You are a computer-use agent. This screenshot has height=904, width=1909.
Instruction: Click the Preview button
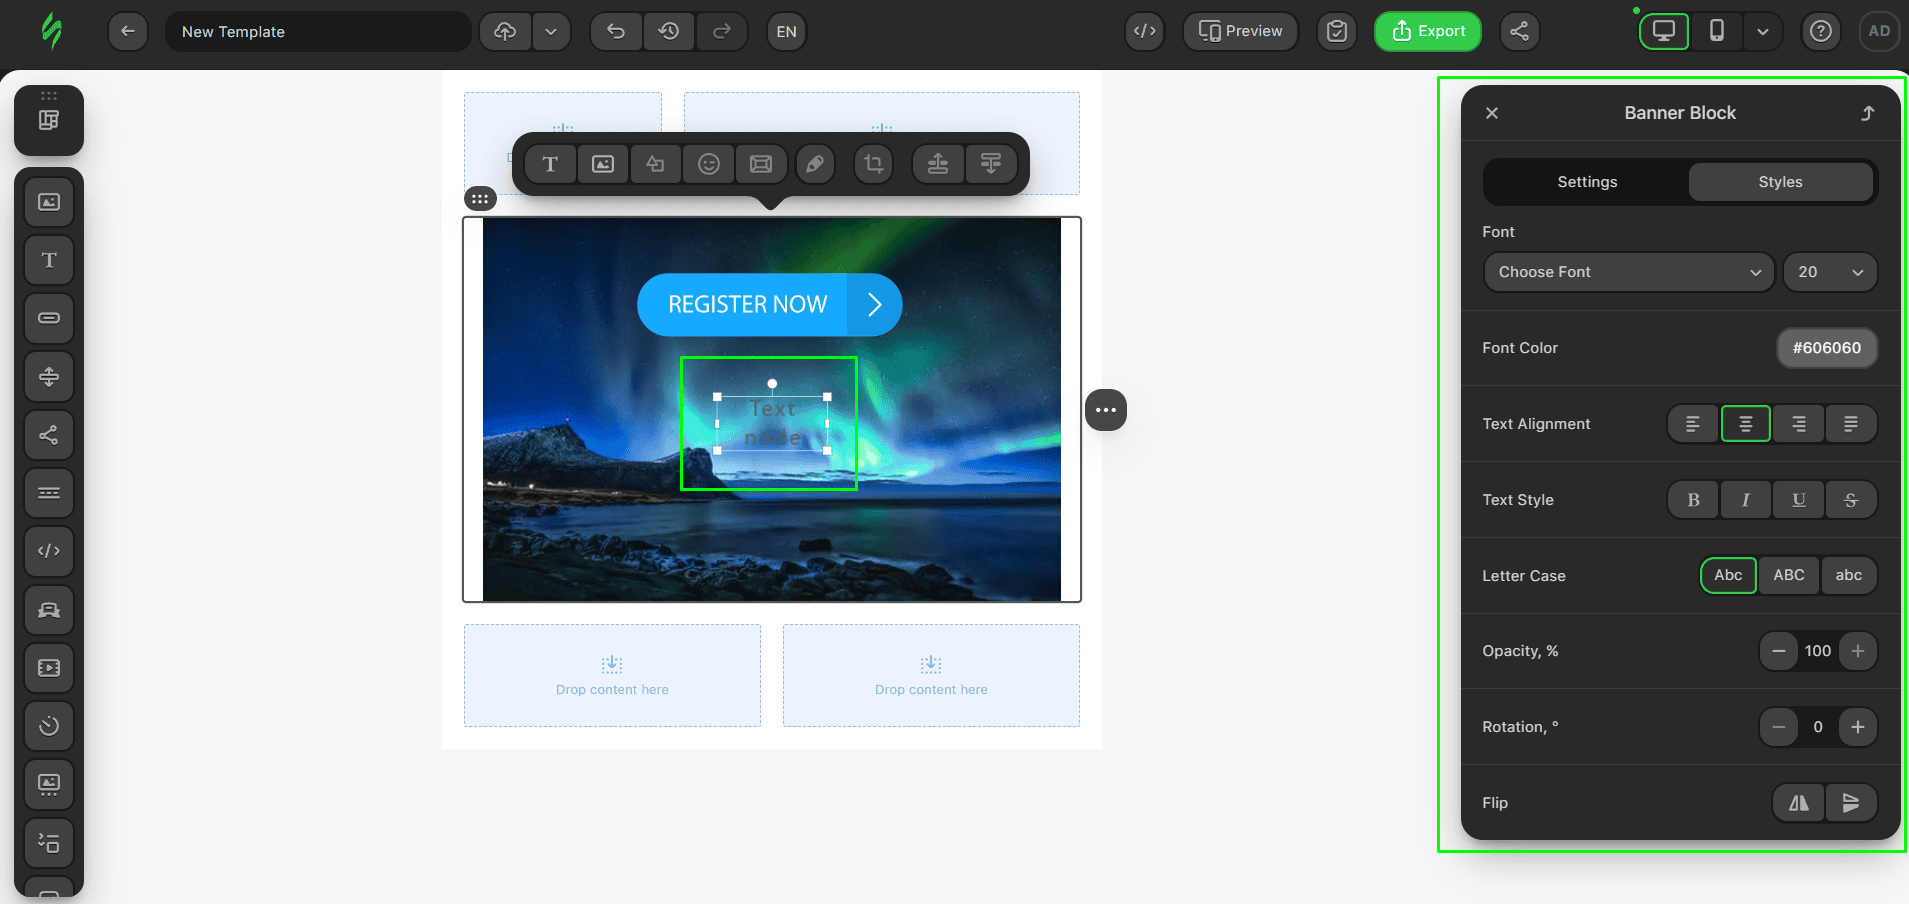pos(1240,31)
